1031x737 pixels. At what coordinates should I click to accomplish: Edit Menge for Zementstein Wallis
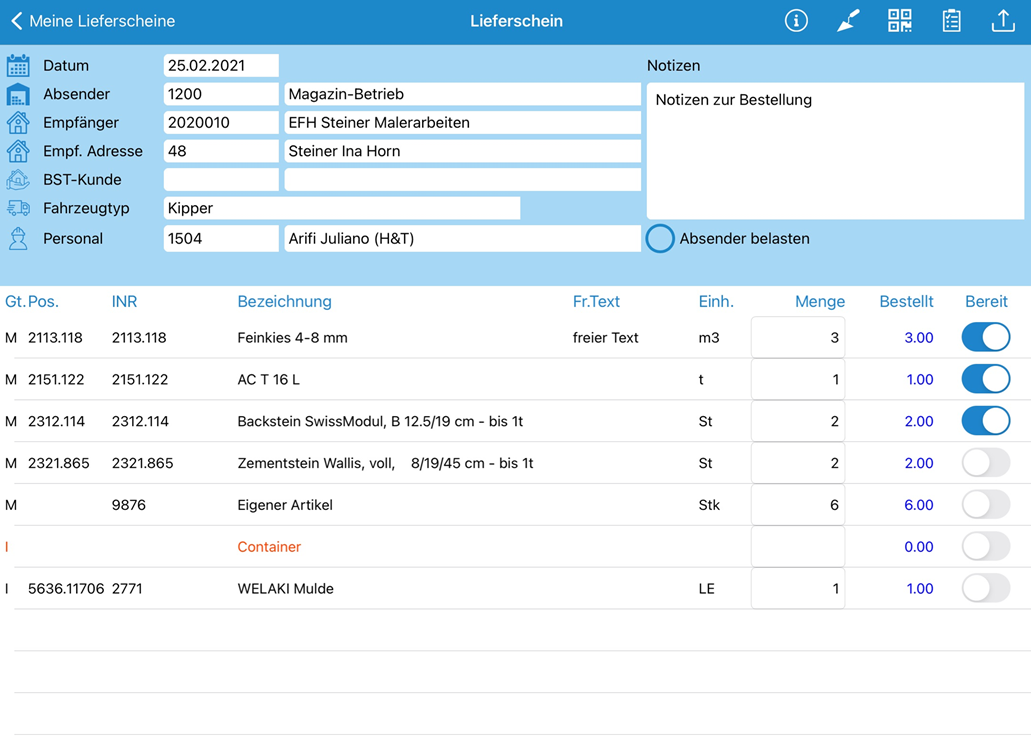point(798,463)
